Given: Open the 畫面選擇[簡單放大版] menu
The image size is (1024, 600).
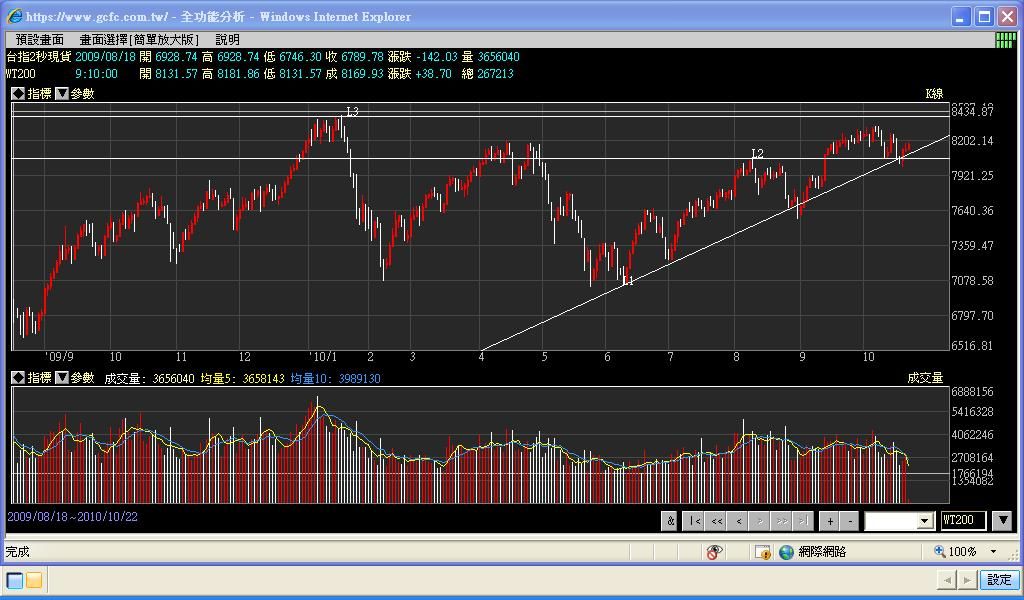Looking at the screenshot, I should [x=139, y=40].
